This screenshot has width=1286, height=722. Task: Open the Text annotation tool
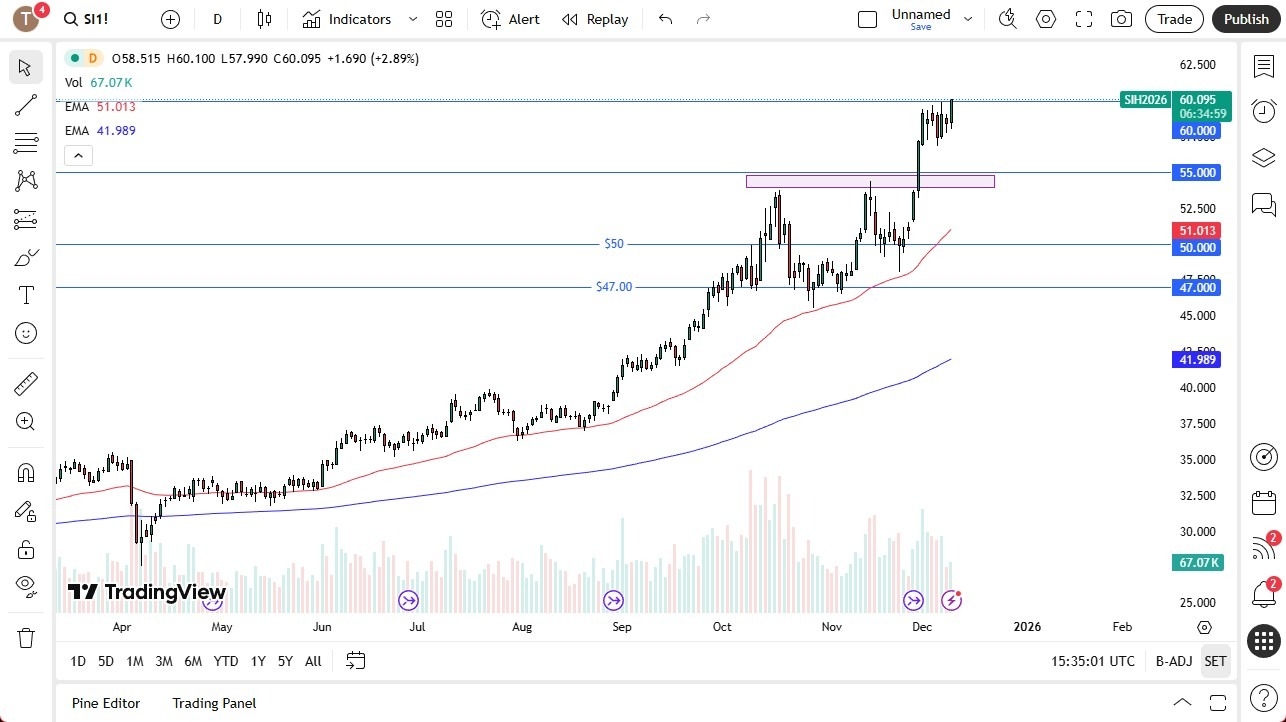pyautogui.click(x=25, y=295)
